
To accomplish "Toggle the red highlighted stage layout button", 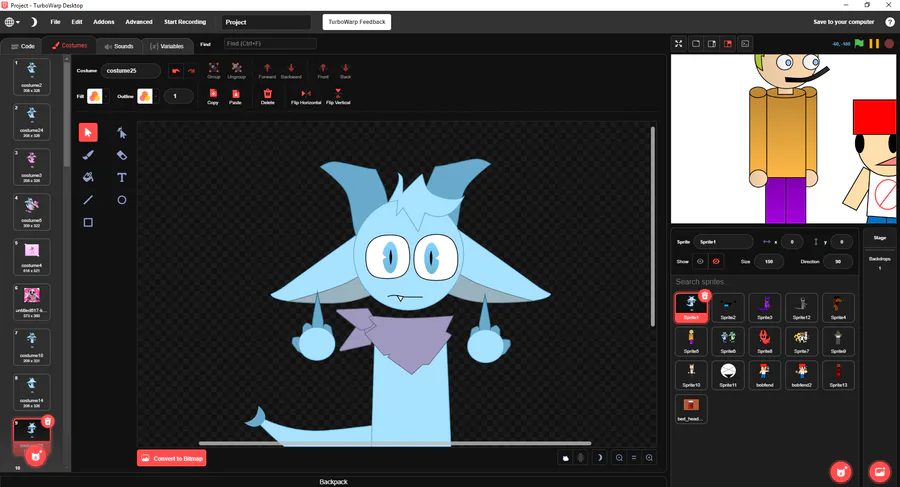I will (x=728, y=44).
